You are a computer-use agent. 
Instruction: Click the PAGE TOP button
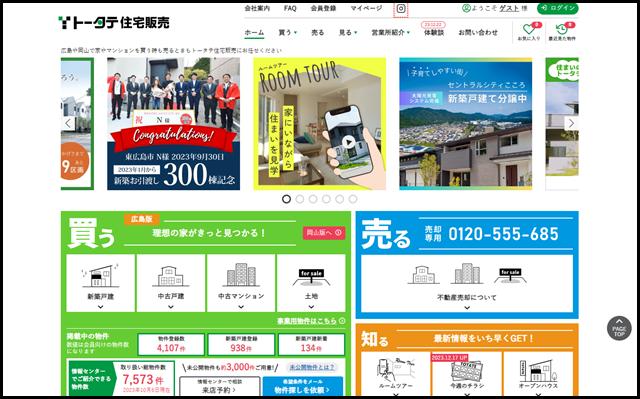[x=619, y=328]
